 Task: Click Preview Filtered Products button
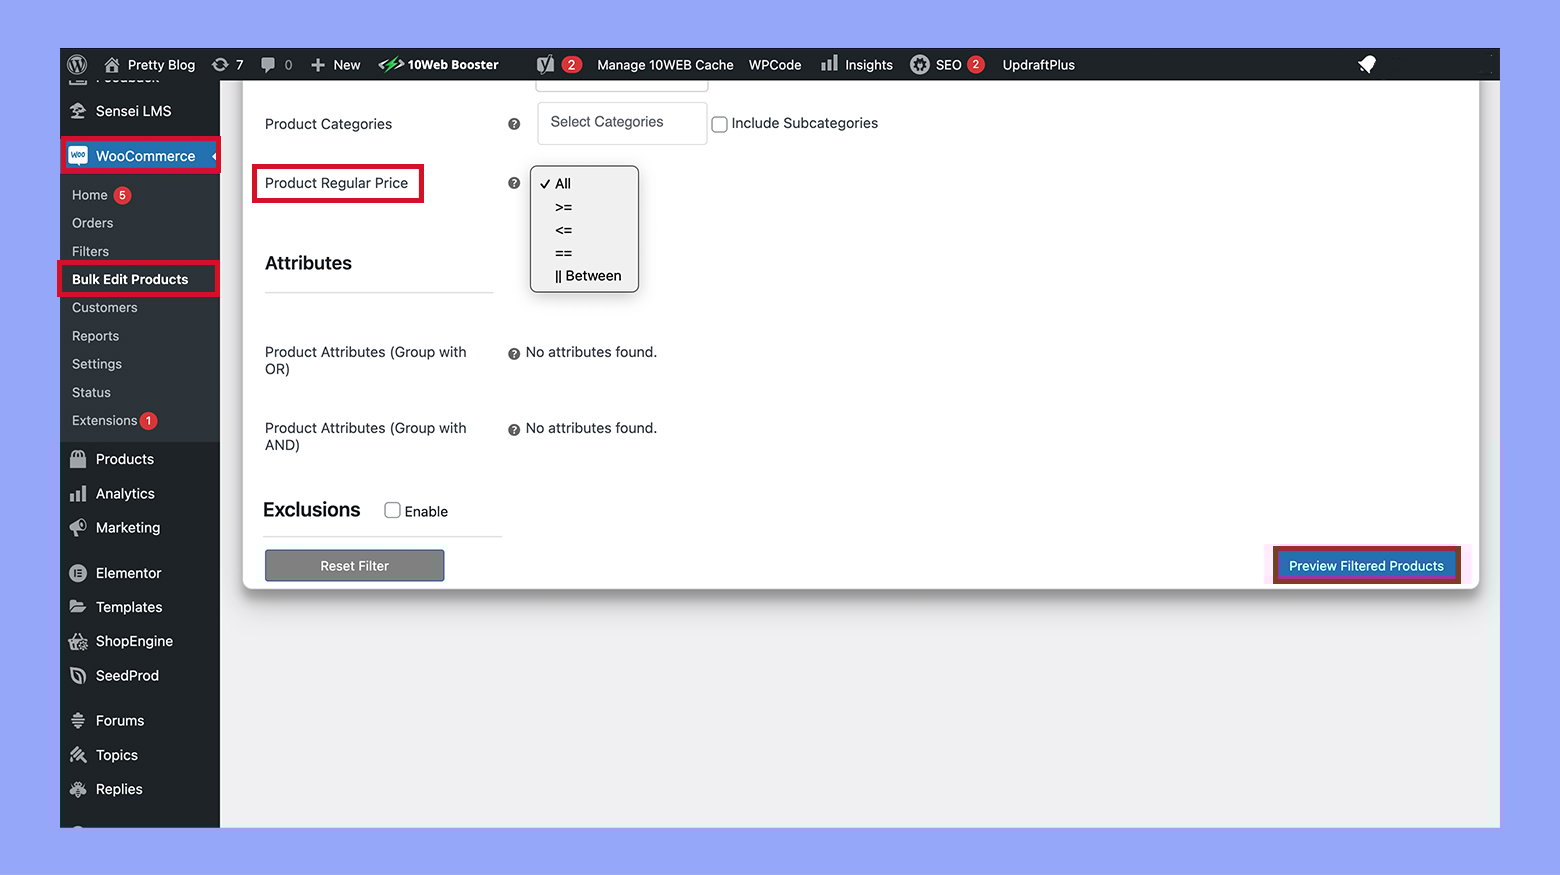tap(1366, 566)
